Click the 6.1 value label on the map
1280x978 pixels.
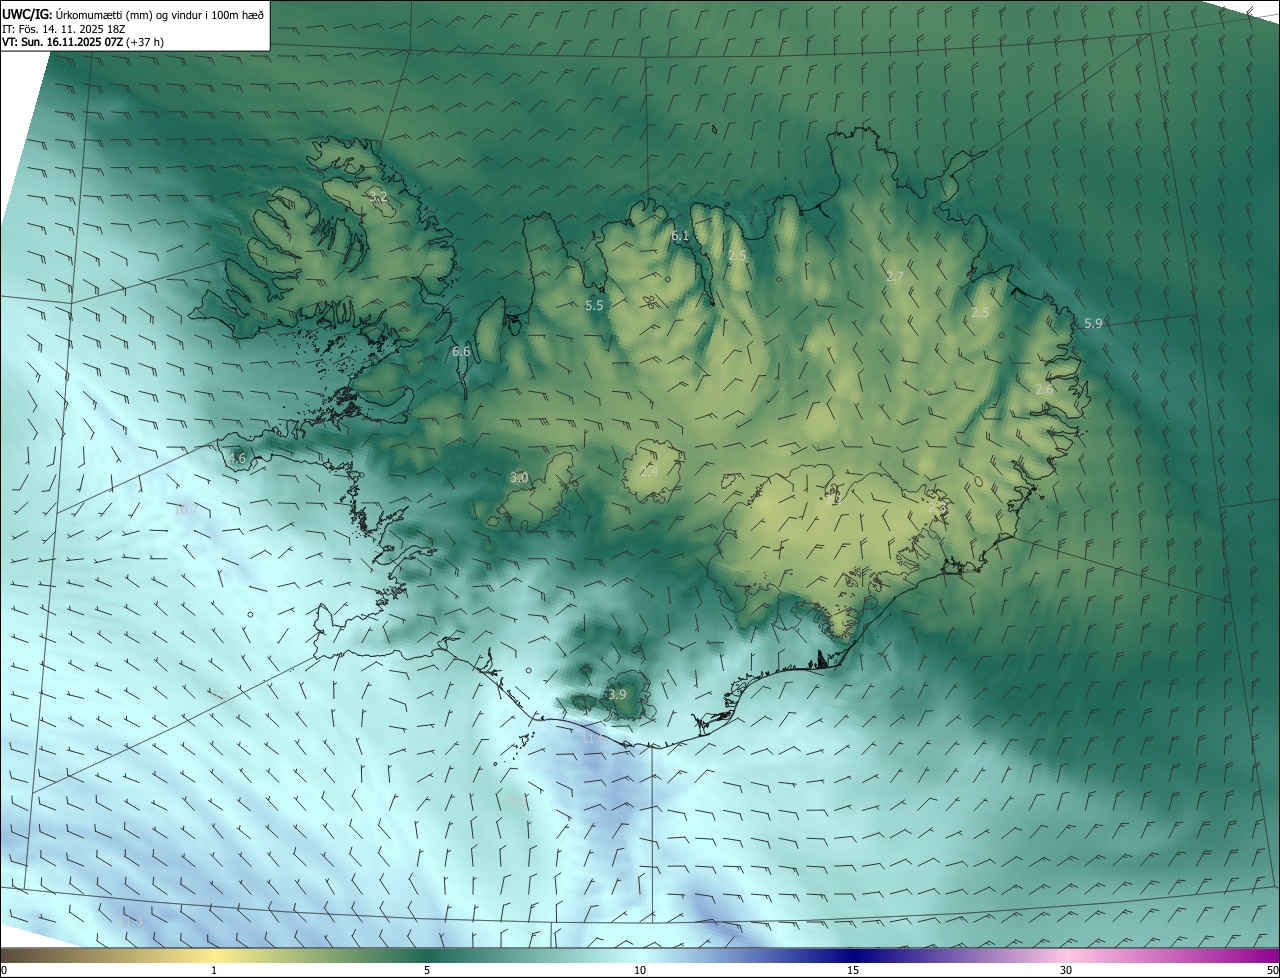tap(680, 236)
